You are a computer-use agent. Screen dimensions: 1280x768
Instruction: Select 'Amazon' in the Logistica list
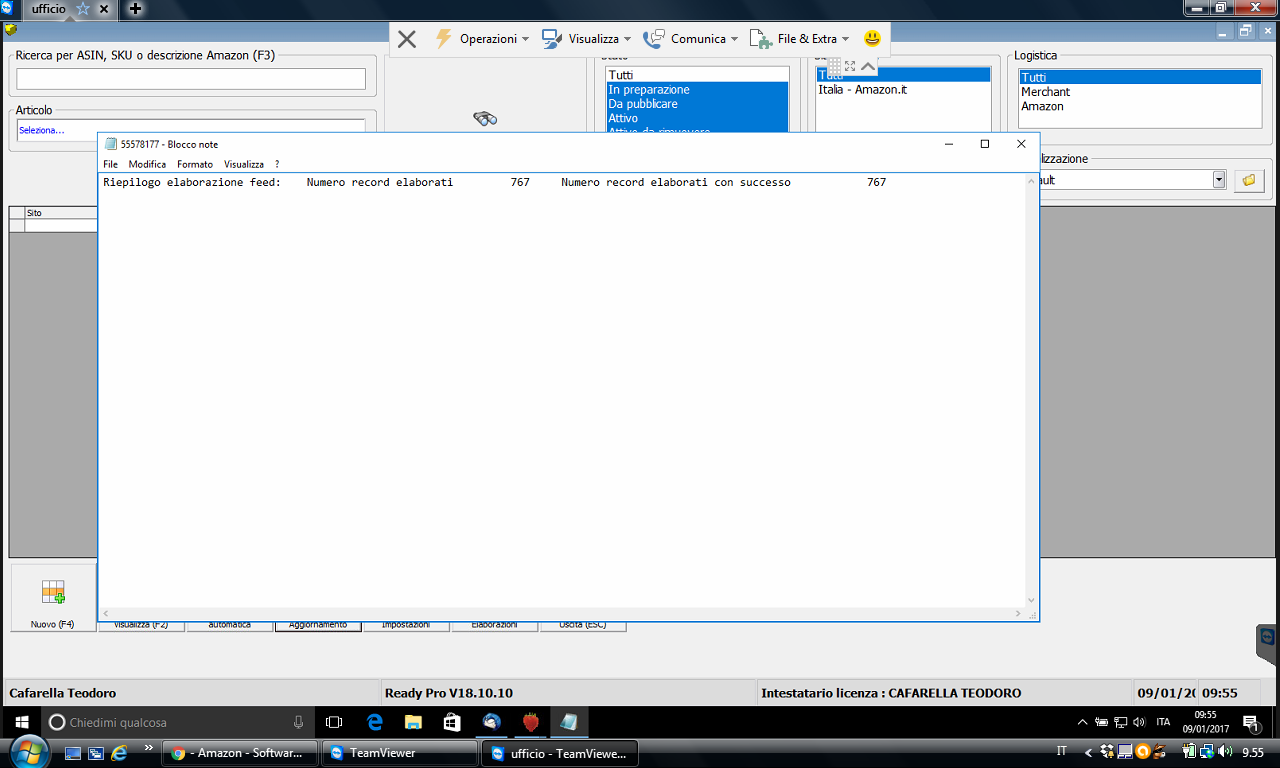(1140, 106)
